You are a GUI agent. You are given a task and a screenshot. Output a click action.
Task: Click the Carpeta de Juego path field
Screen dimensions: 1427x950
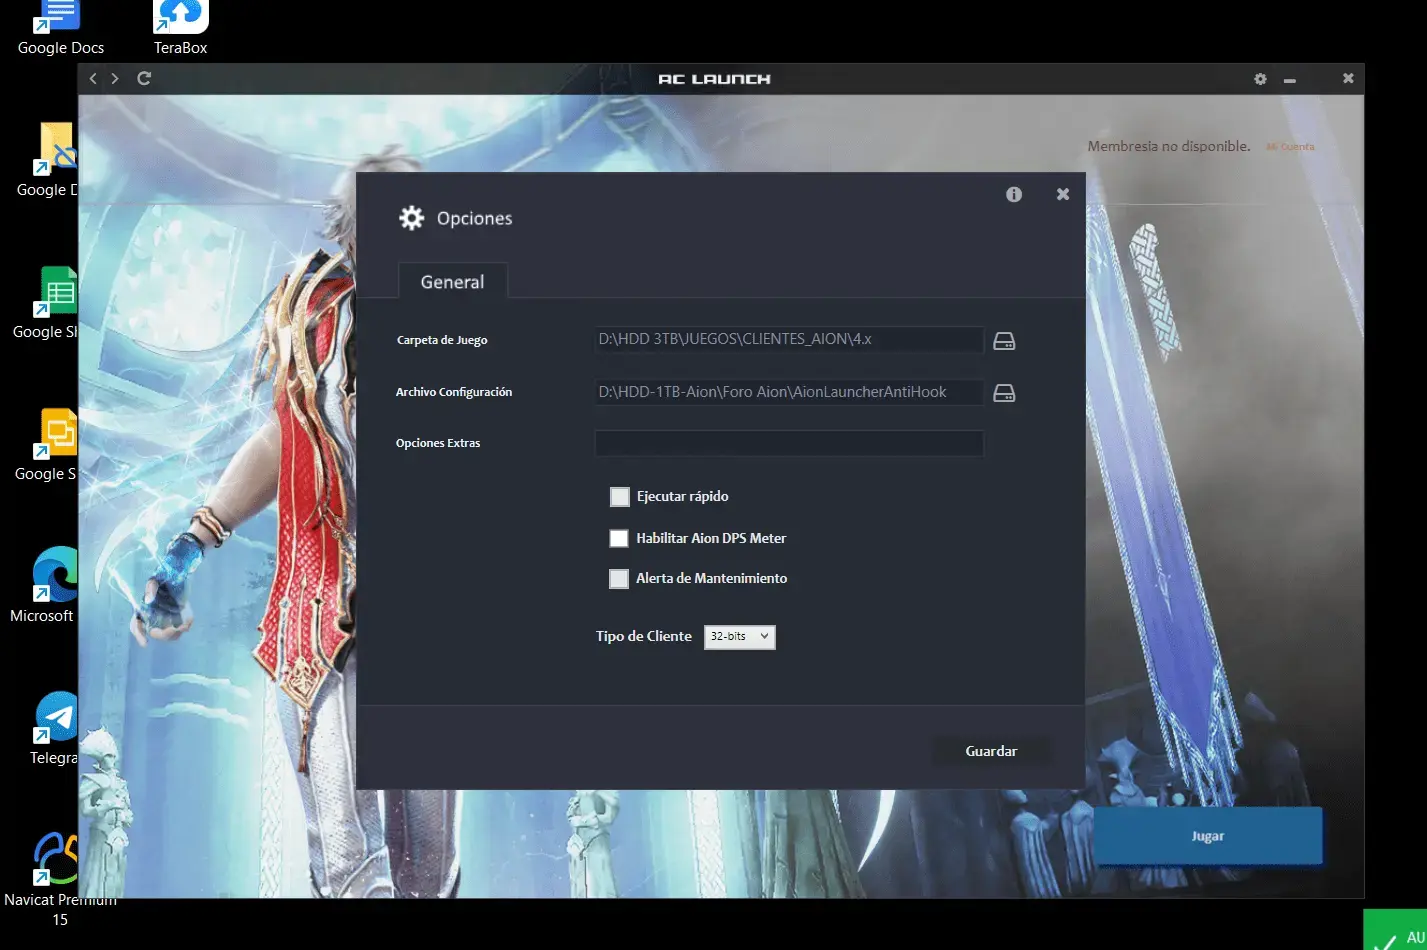[x=789, y=339]
